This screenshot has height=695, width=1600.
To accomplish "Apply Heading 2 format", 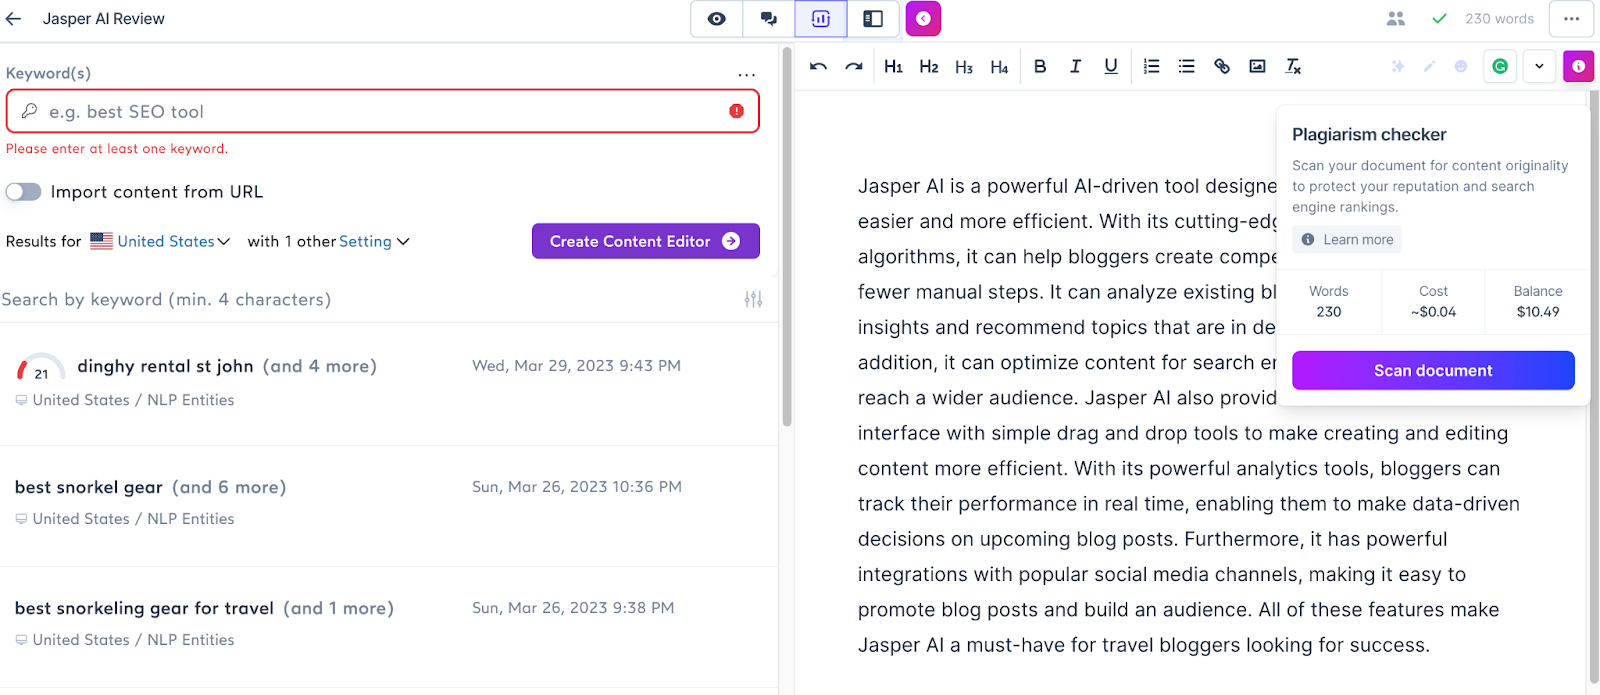I will coord(929,66).
